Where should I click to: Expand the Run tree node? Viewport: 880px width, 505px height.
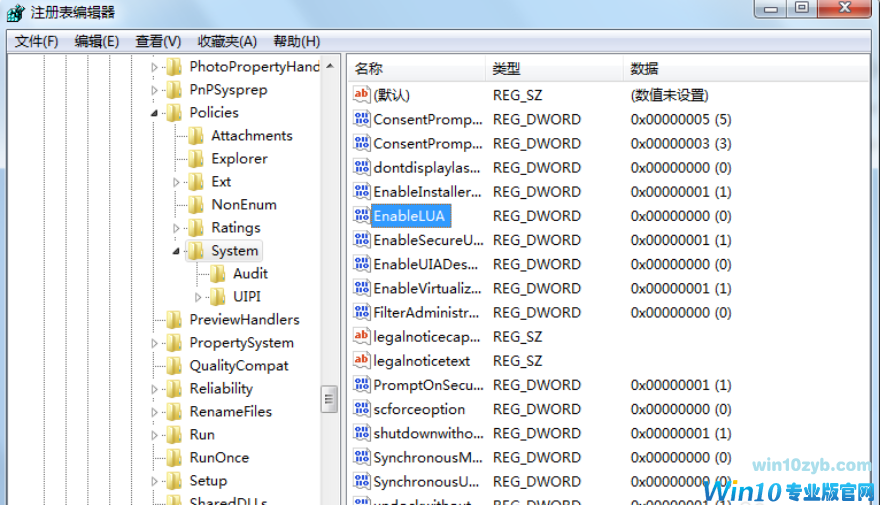154,435
